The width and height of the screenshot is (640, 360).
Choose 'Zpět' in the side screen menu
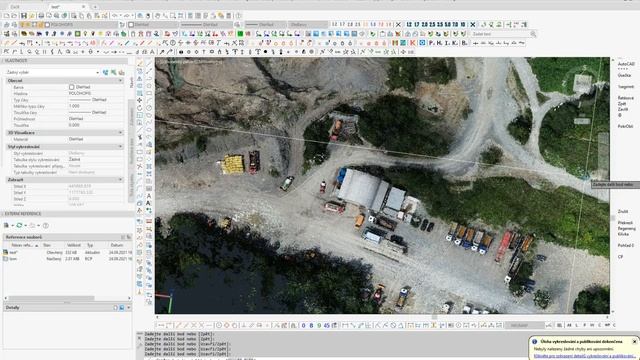622,104
